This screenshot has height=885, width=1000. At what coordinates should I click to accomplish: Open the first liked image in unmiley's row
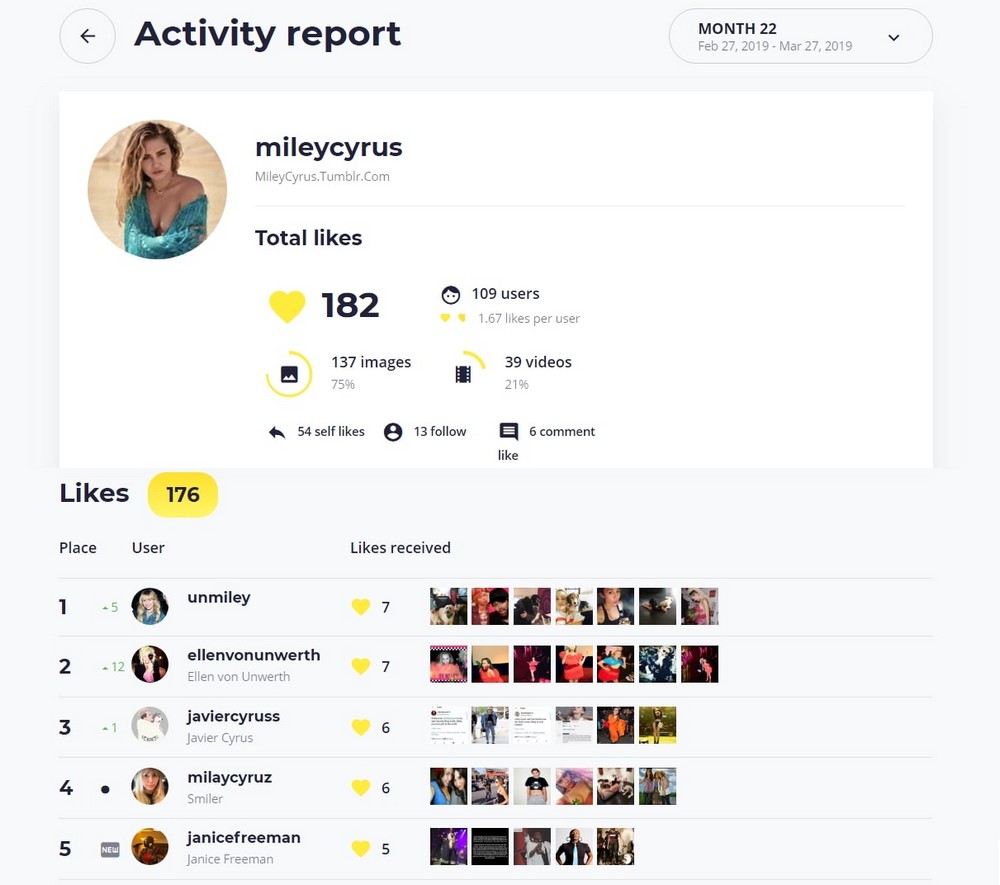click(448, 605)
